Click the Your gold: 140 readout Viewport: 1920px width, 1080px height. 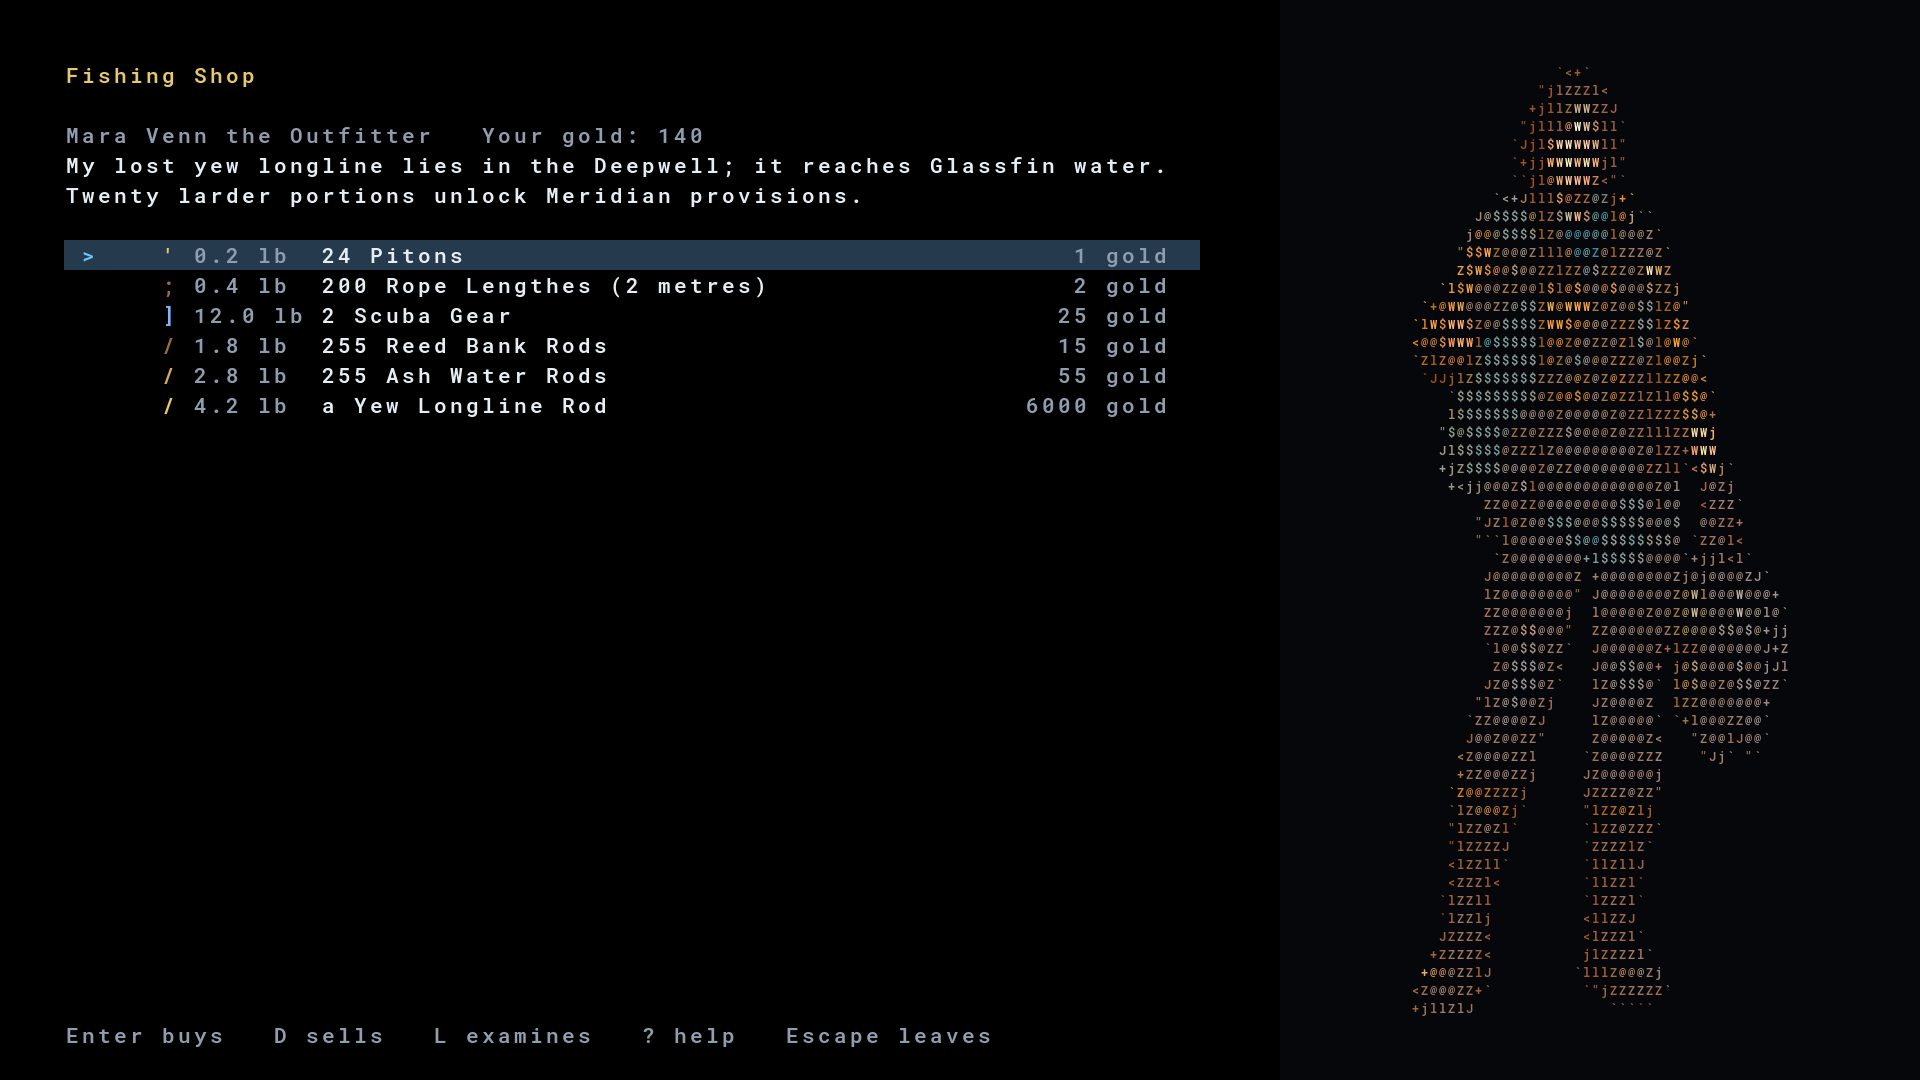593,136
